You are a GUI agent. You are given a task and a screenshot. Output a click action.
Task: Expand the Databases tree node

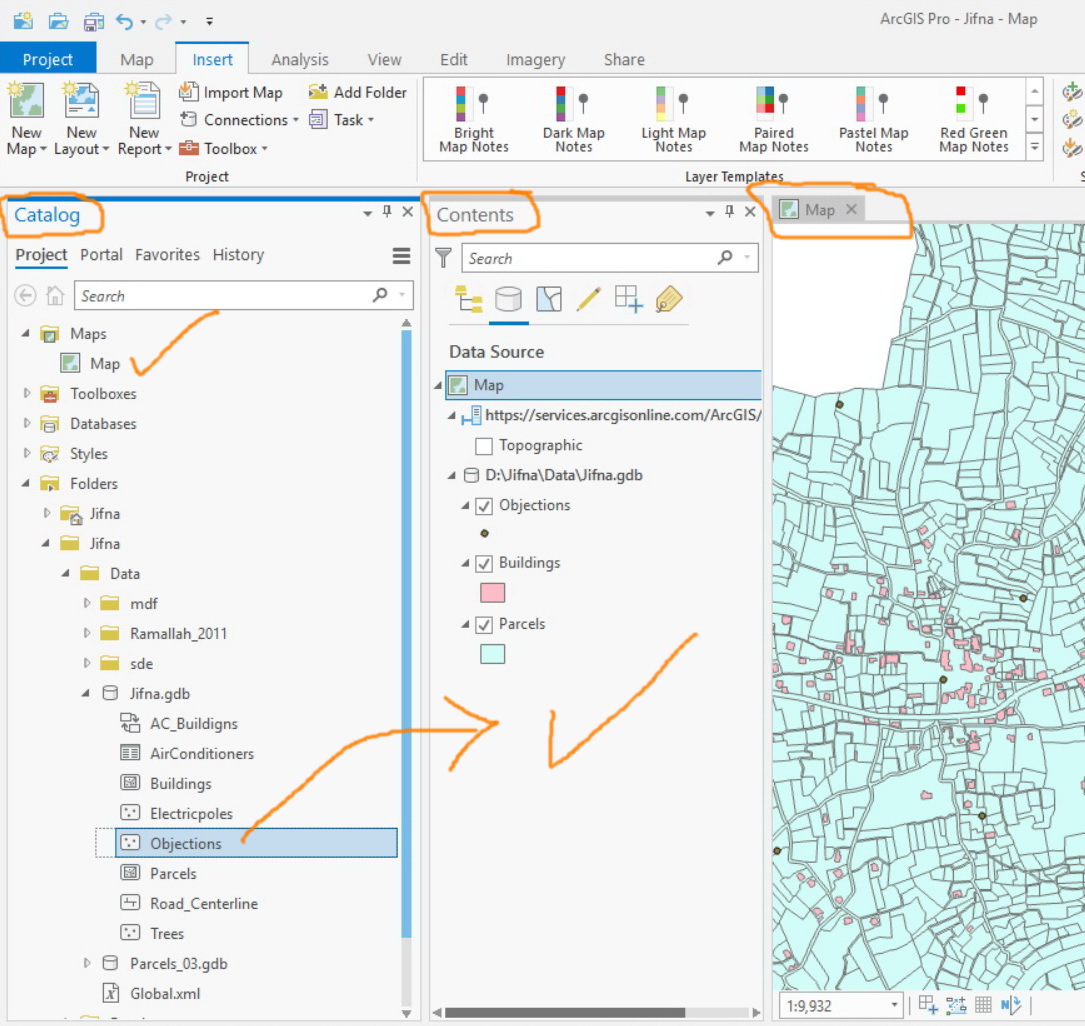point(26,423)
